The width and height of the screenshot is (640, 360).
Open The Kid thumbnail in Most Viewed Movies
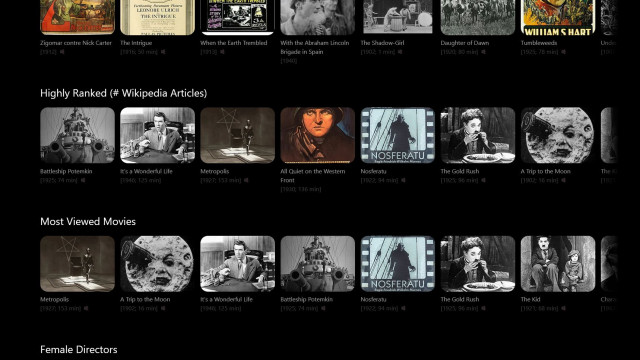[558, 264]
